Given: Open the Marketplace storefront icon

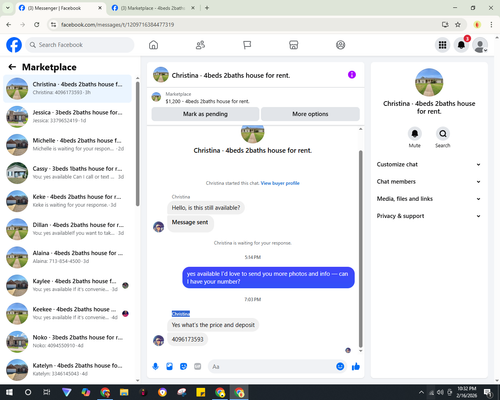Looking at the screenshot, I should [294, 45].
